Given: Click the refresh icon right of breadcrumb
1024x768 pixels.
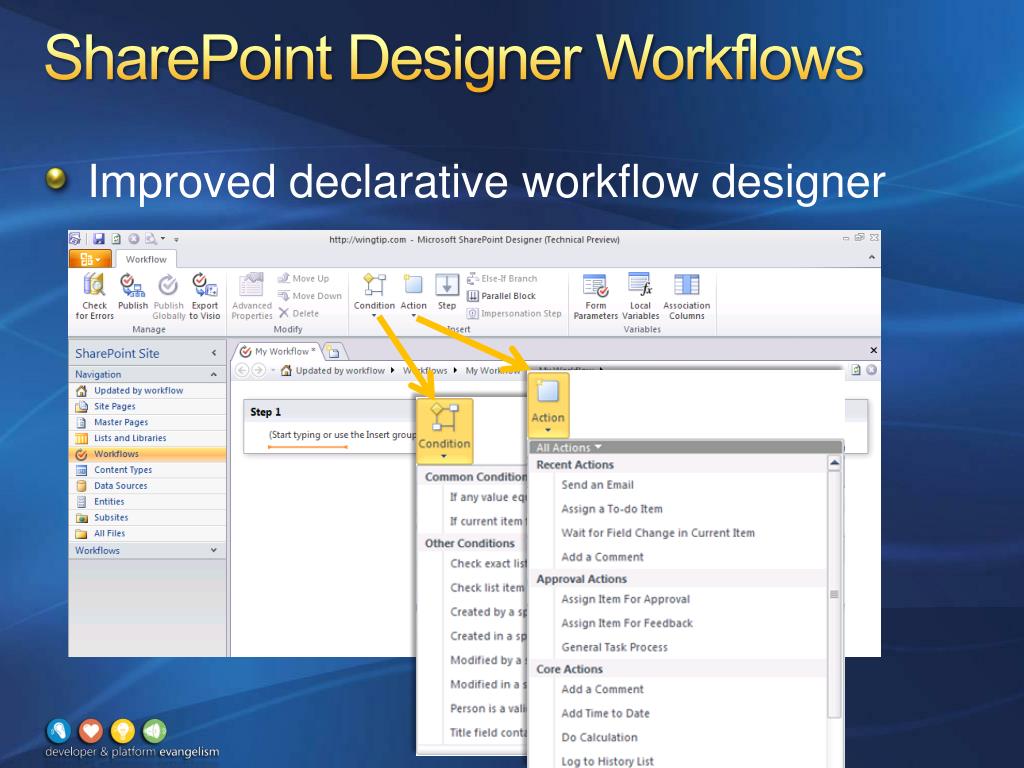Looking at the screenshot, I should tap(856, 370).
